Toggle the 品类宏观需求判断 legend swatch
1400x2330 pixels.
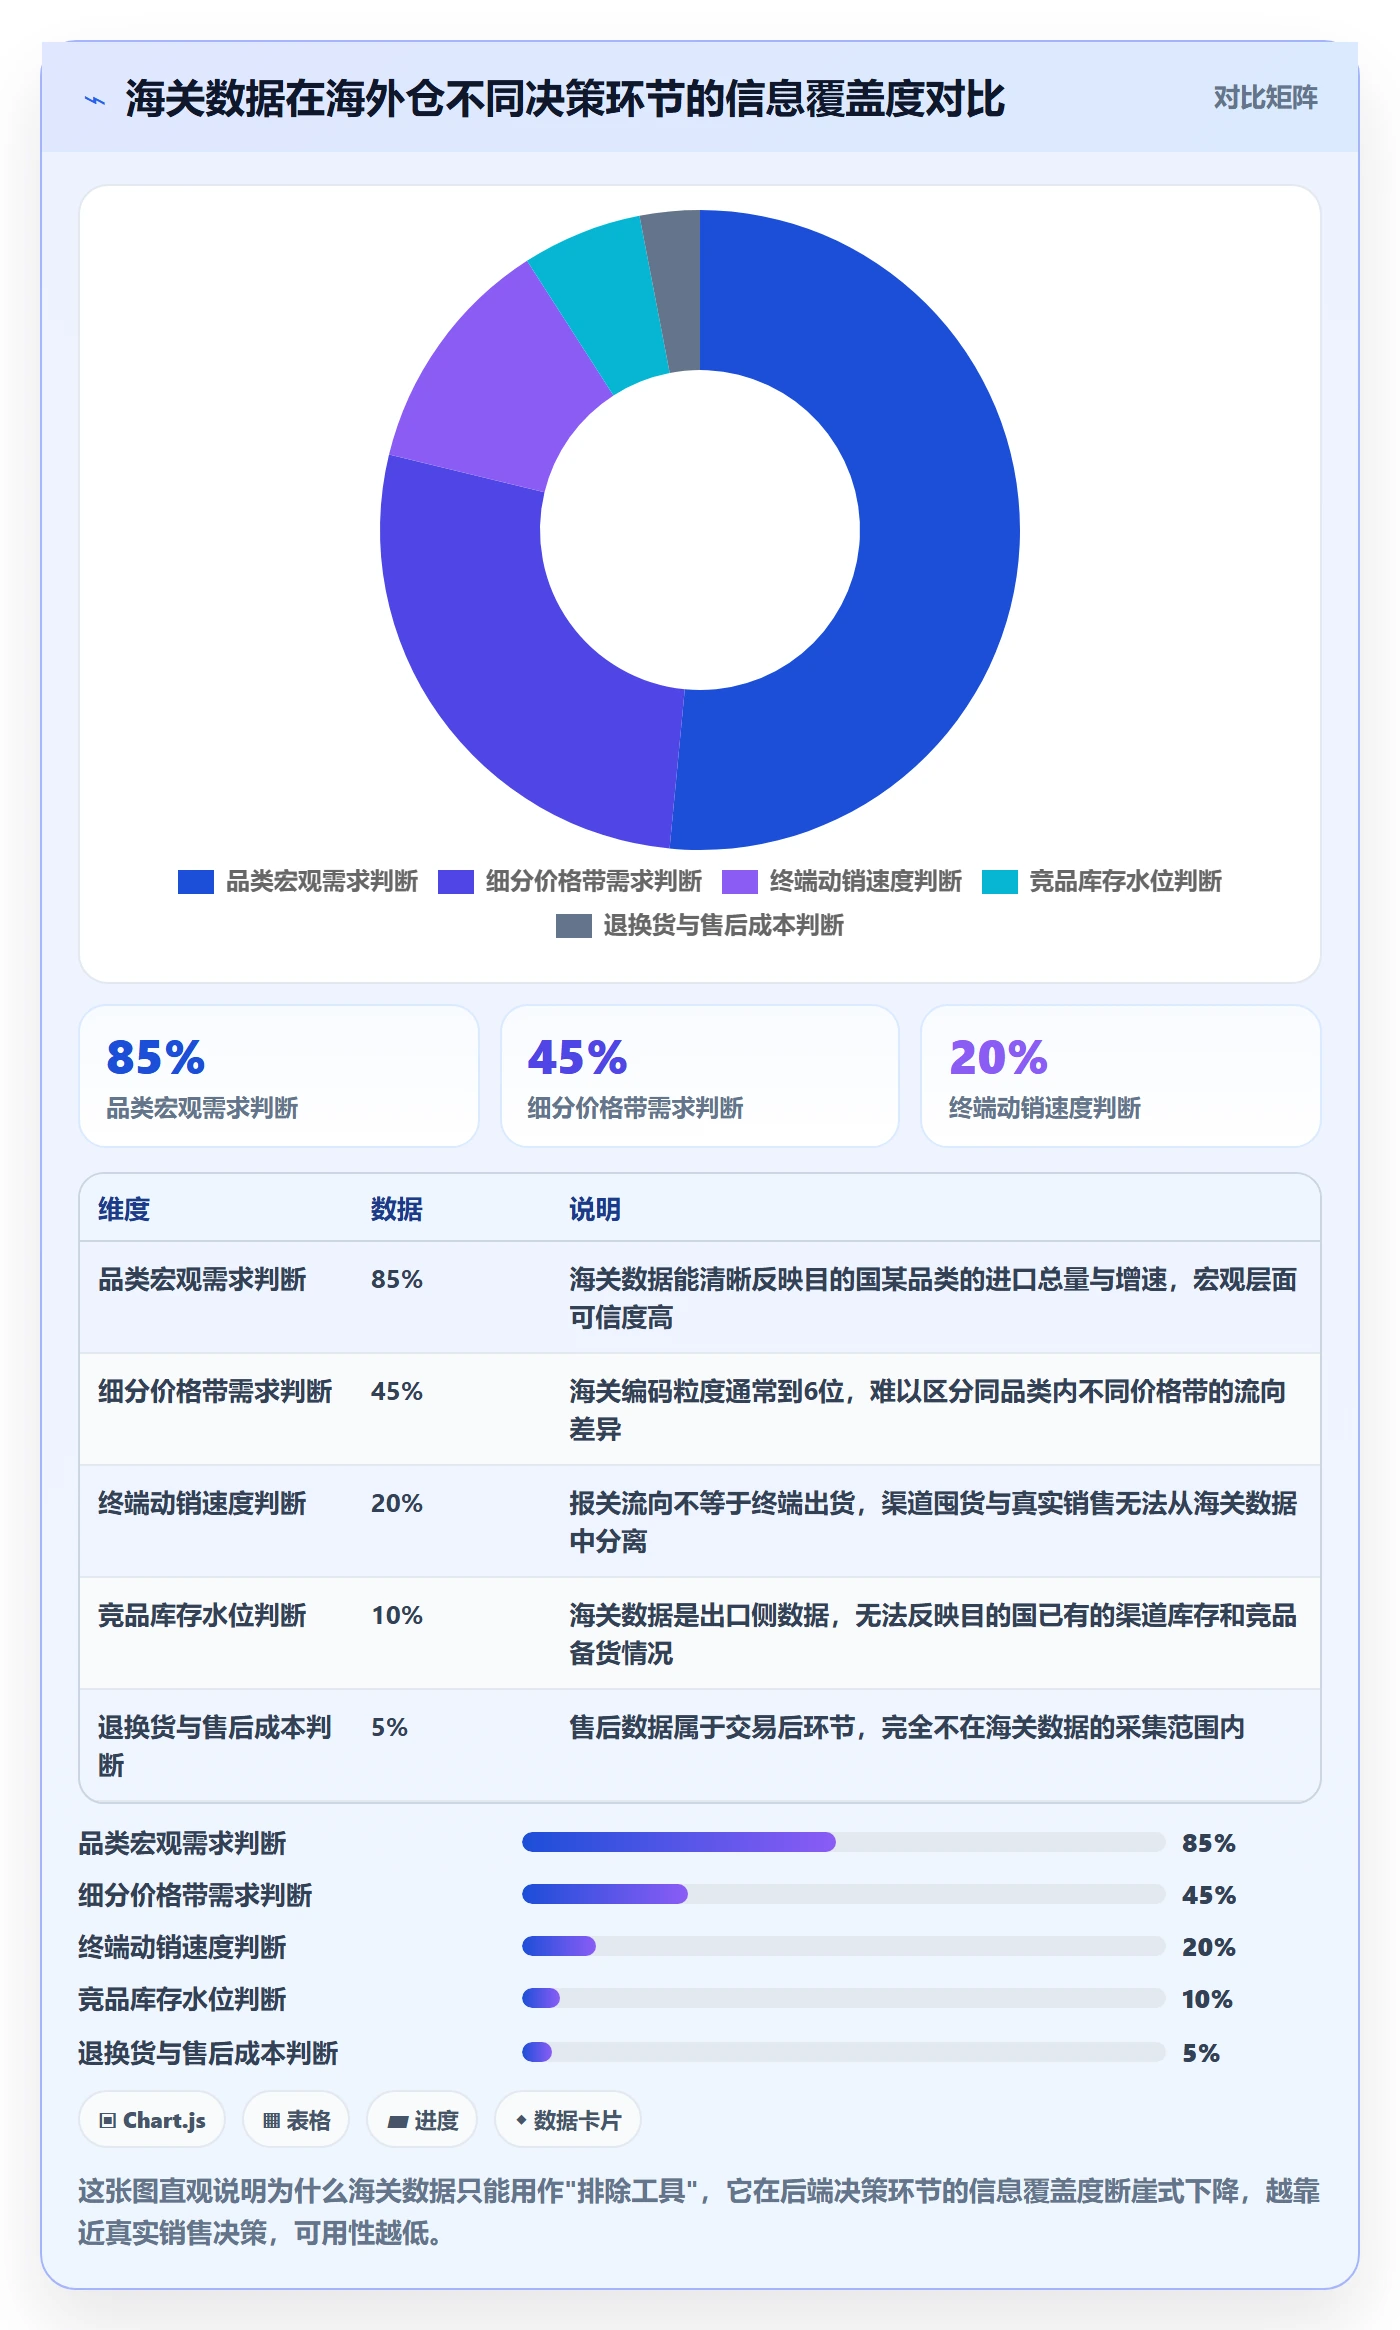point(195,881)
